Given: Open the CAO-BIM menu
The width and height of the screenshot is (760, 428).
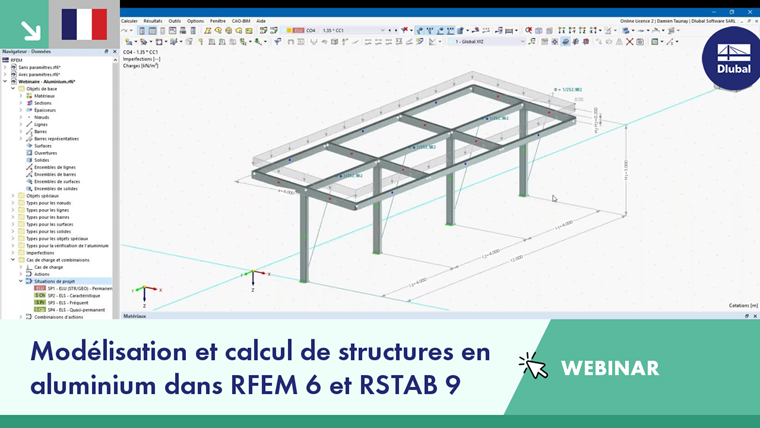Looking at the screenshot, I should coord(241,21).
